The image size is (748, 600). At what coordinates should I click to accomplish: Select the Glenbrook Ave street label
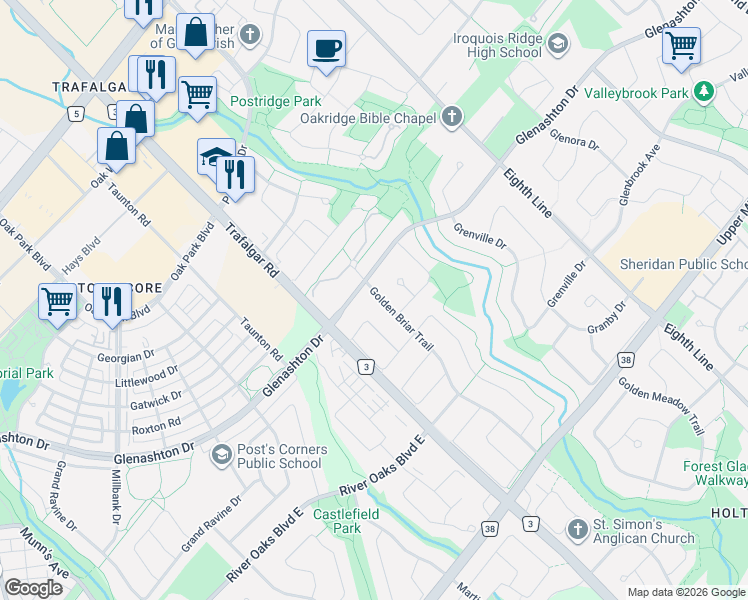pos(640,175)
